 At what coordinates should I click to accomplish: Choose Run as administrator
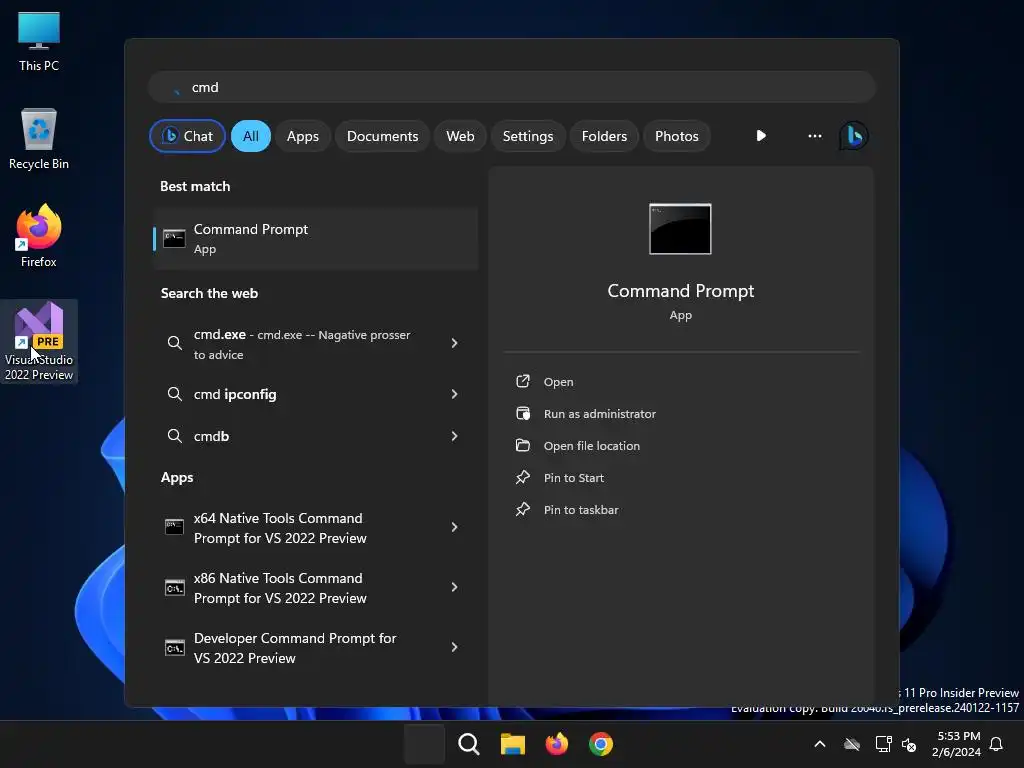(600, 413)
